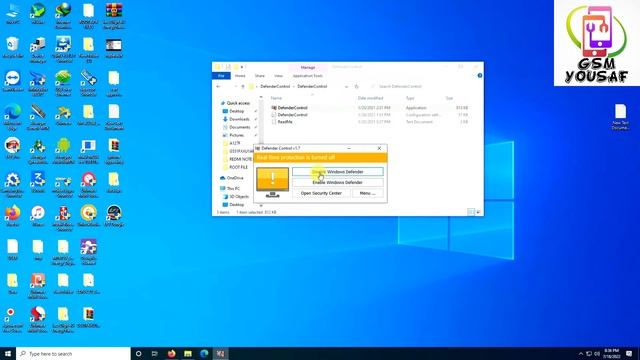
Task: Click the orange warning monitor icon
Action: coord(272,182)
